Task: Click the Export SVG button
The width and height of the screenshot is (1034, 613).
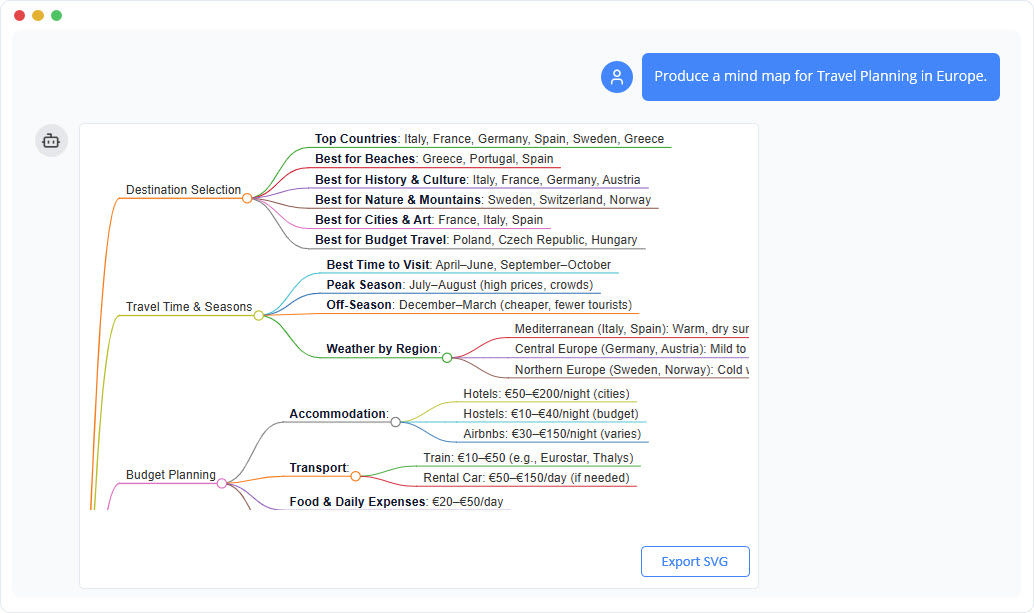Action: click(694, 561)
